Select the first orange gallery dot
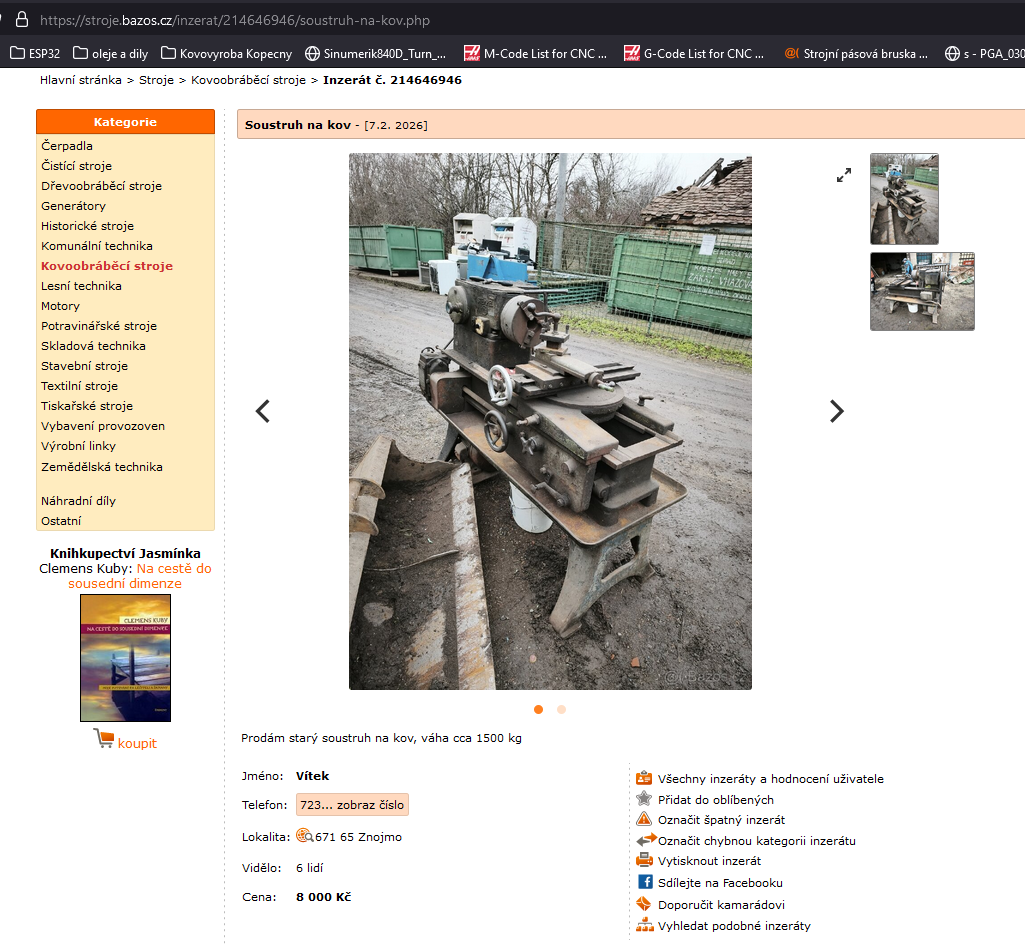The height and width of the screenshot is (945, 1025). (538, 709)
